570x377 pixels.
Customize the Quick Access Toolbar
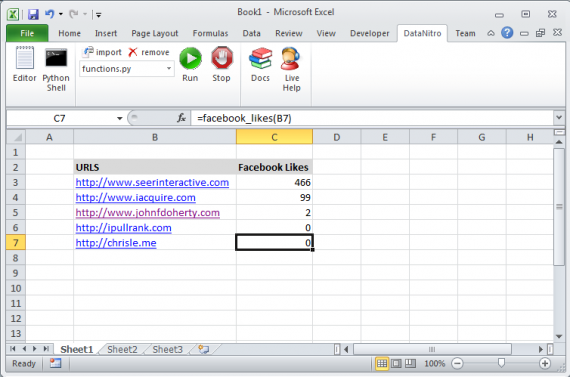99,15
